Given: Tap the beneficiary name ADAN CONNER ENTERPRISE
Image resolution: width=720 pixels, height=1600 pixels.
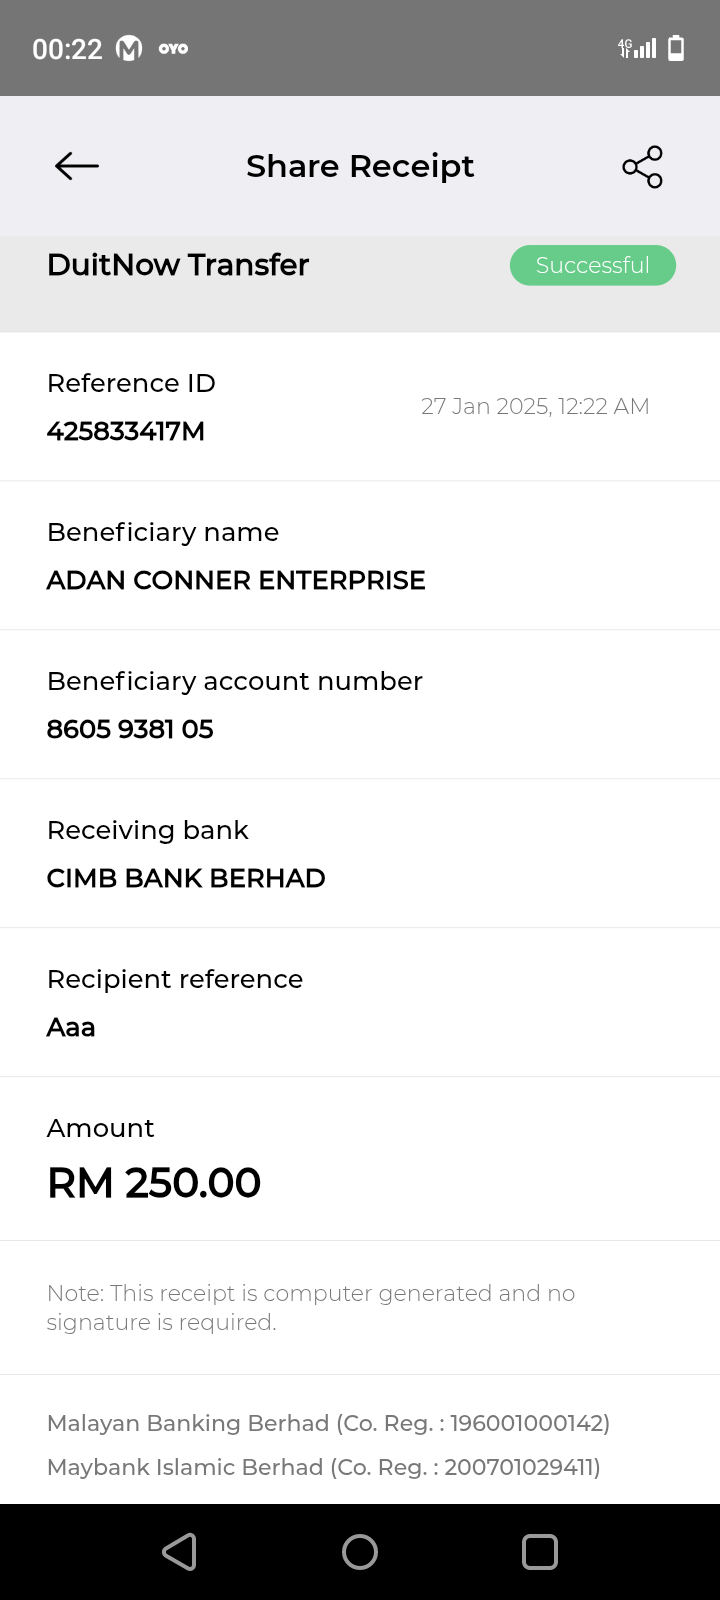Looking at the screenshot, I should [236, 580].
